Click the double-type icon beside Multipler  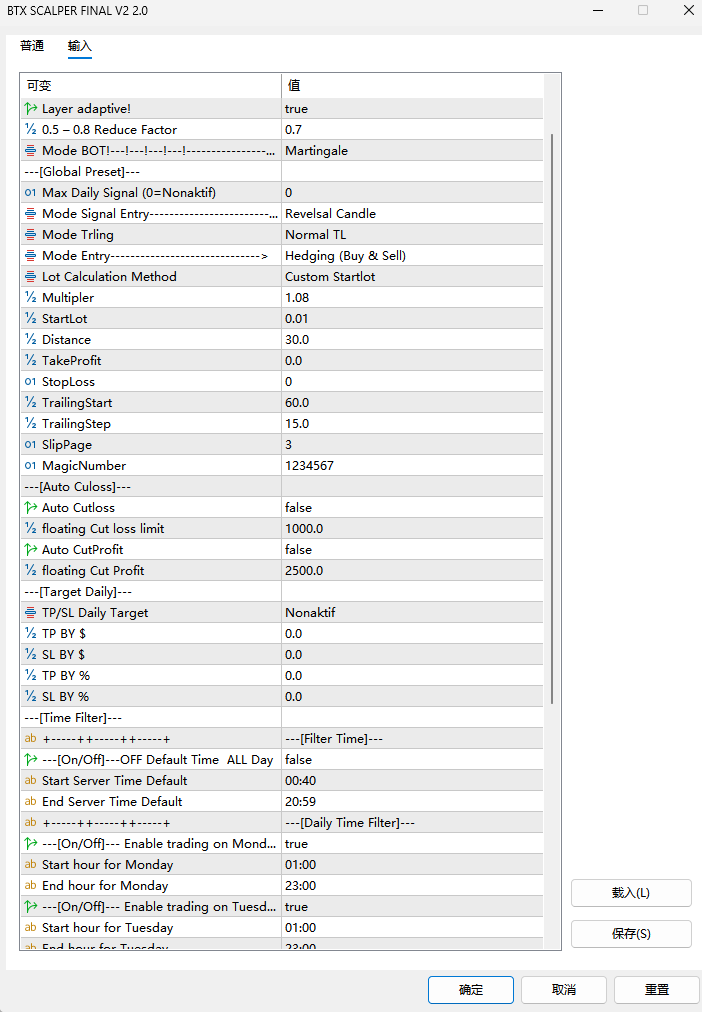click(31, 298)
